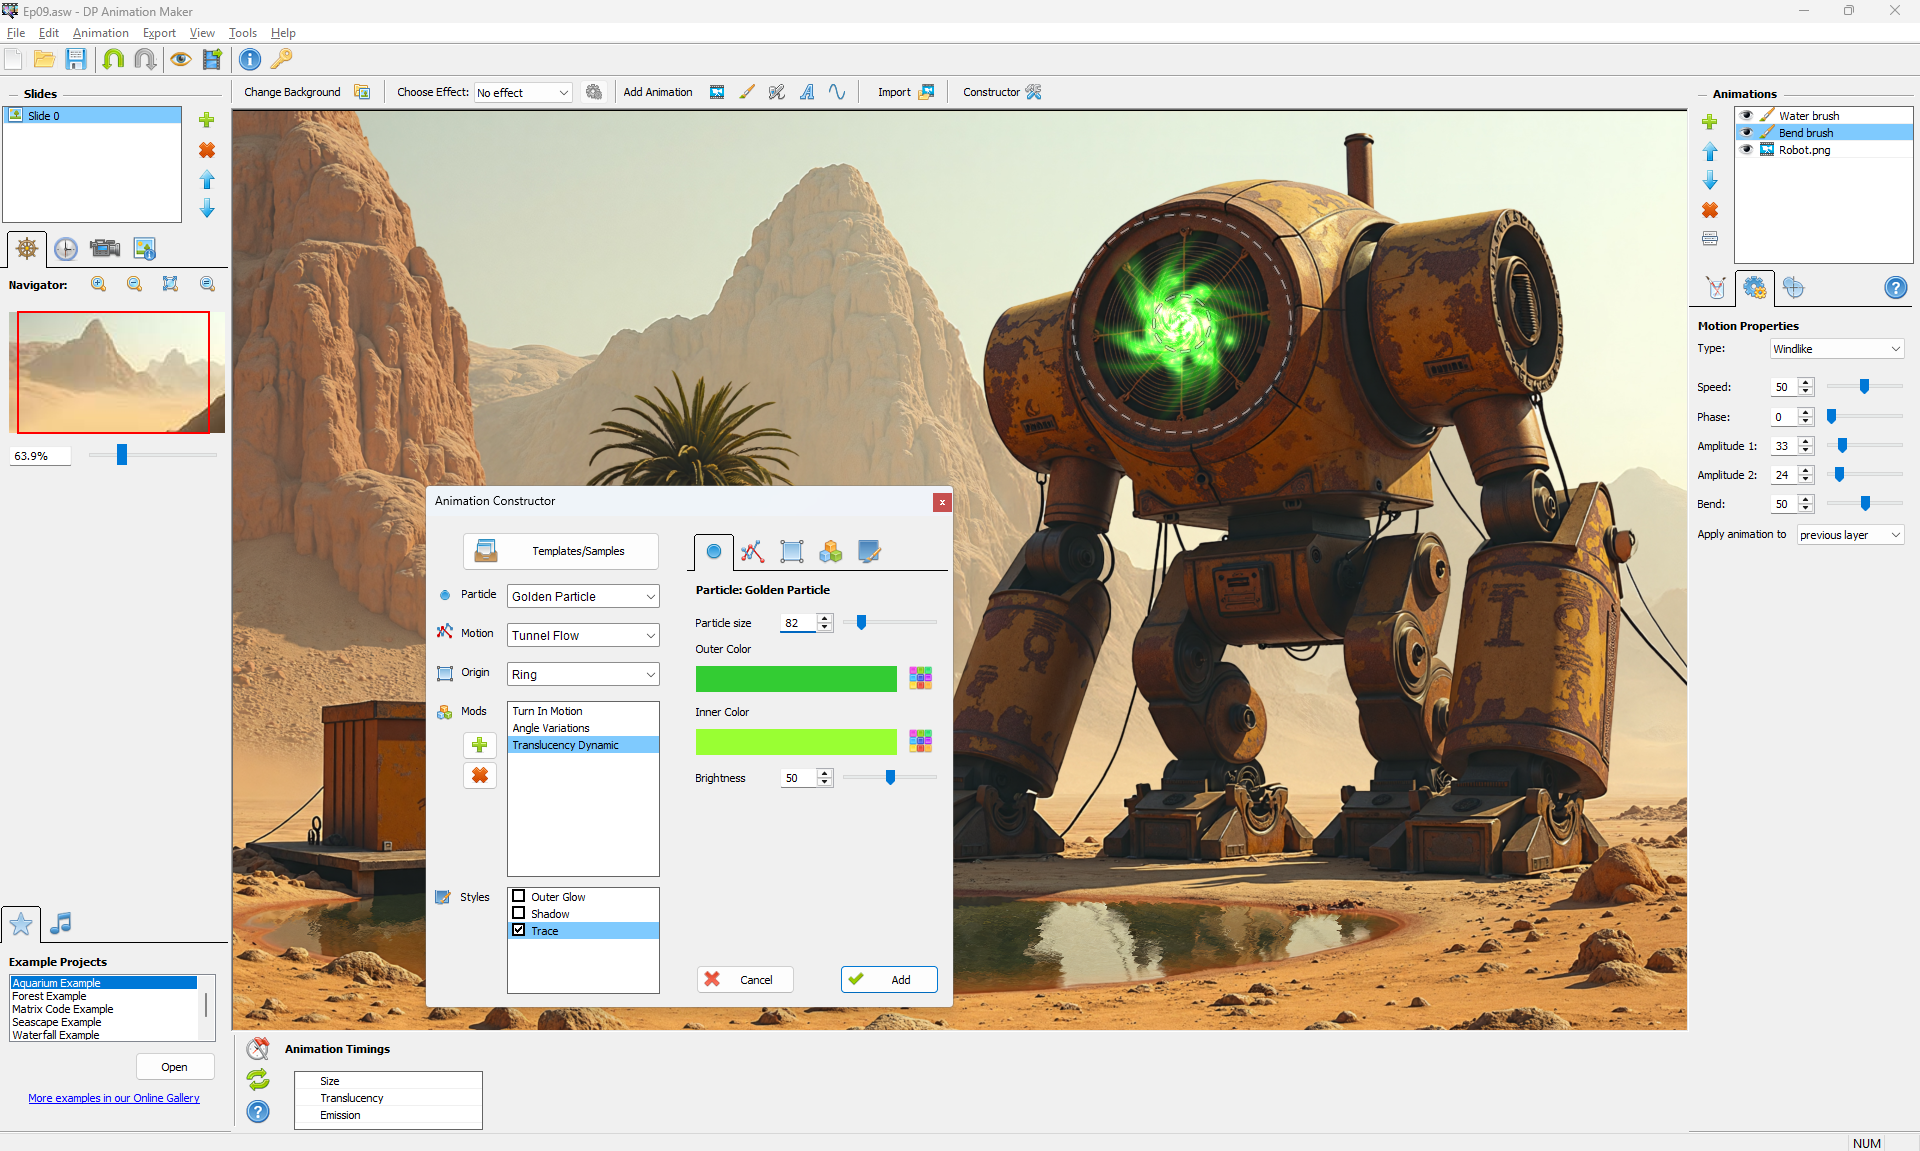Hide the Water brush layer eye
Screen dimensions: 1920x1151
(x=1746, y=116)
